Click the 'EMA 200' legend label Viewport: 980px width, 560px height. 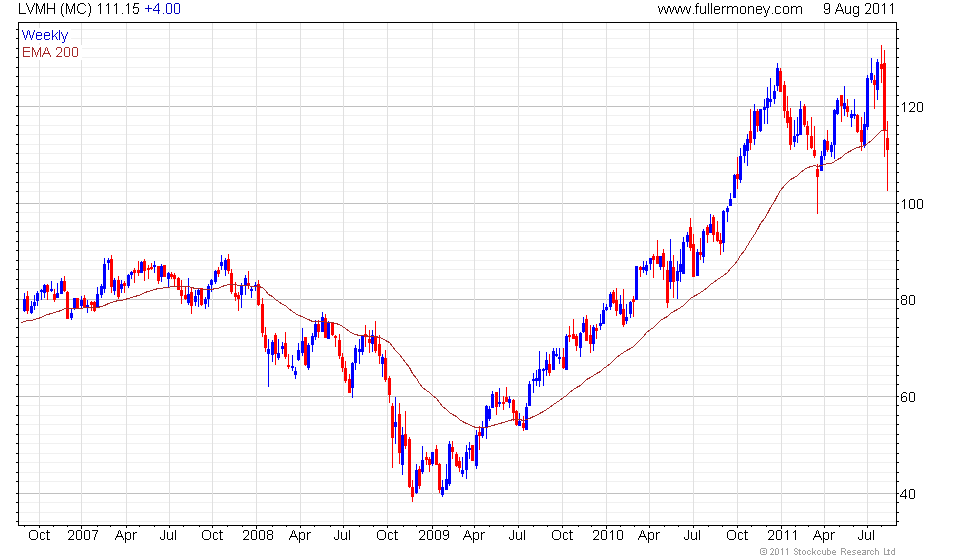coord(51,52)
